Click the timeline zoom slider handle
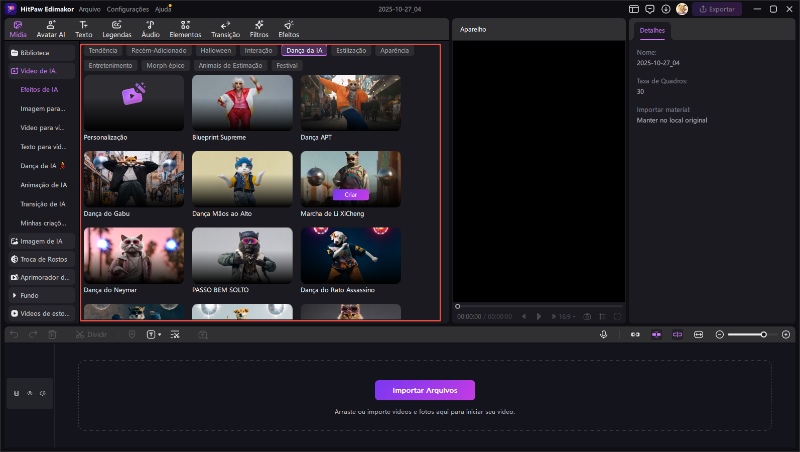The height and width of the screenshot is (452, 800). [764, 334]
